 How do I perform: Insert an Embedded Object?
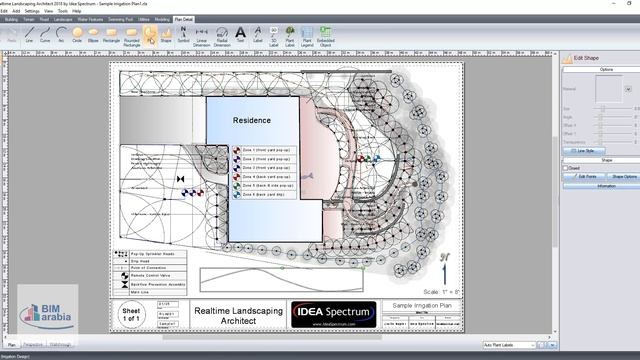[x=326, y=36]
